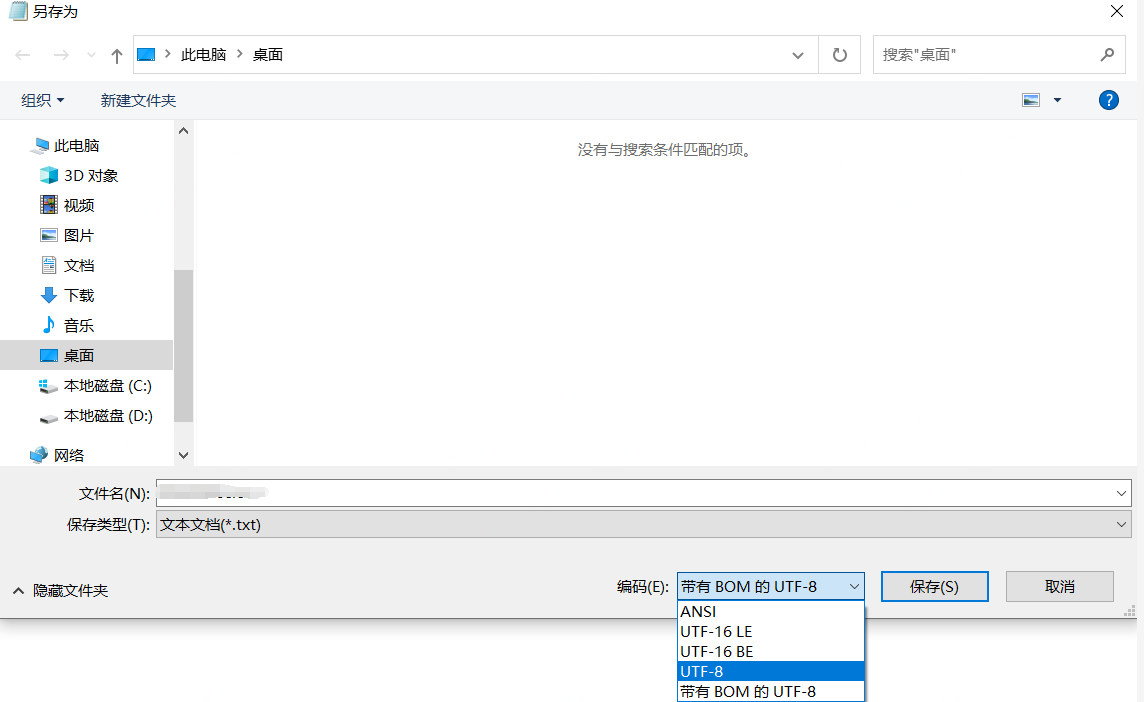The image size is (1144, 702).
Task: Click the 保存(S) button
Action: point(935,587)
